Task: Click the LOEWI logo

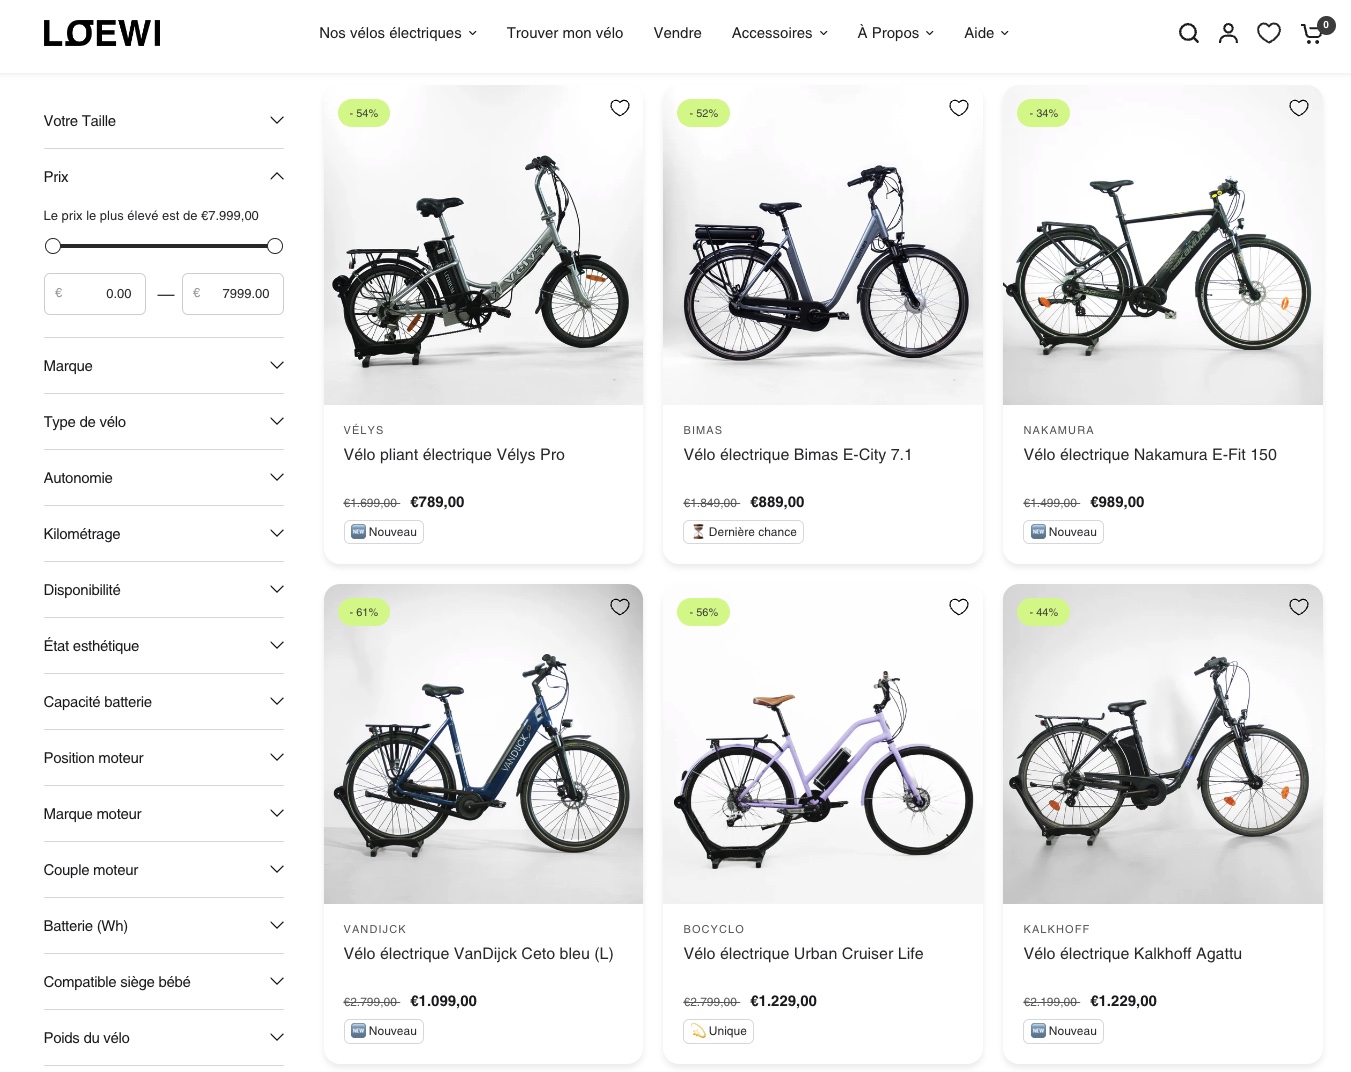Action: pyautogui.click(x=102, y=34)
